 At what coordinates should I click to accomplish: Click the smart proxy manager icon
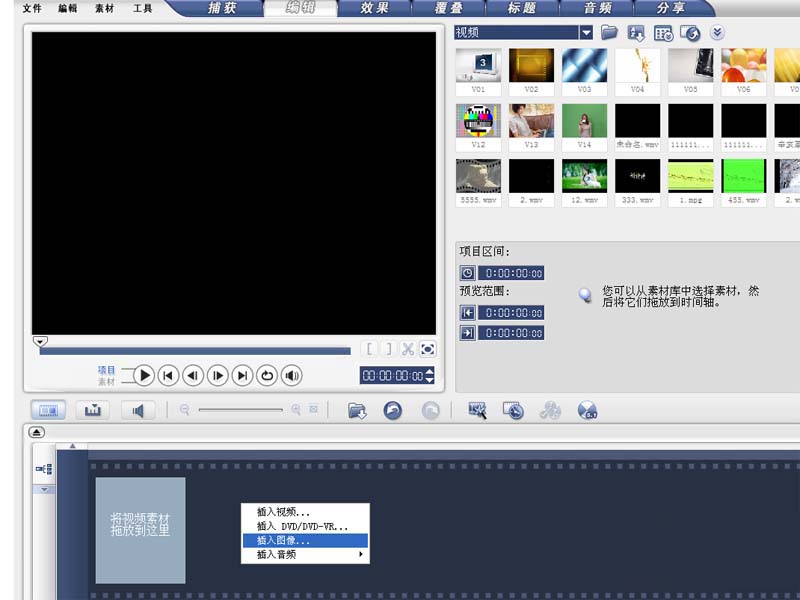478,410
